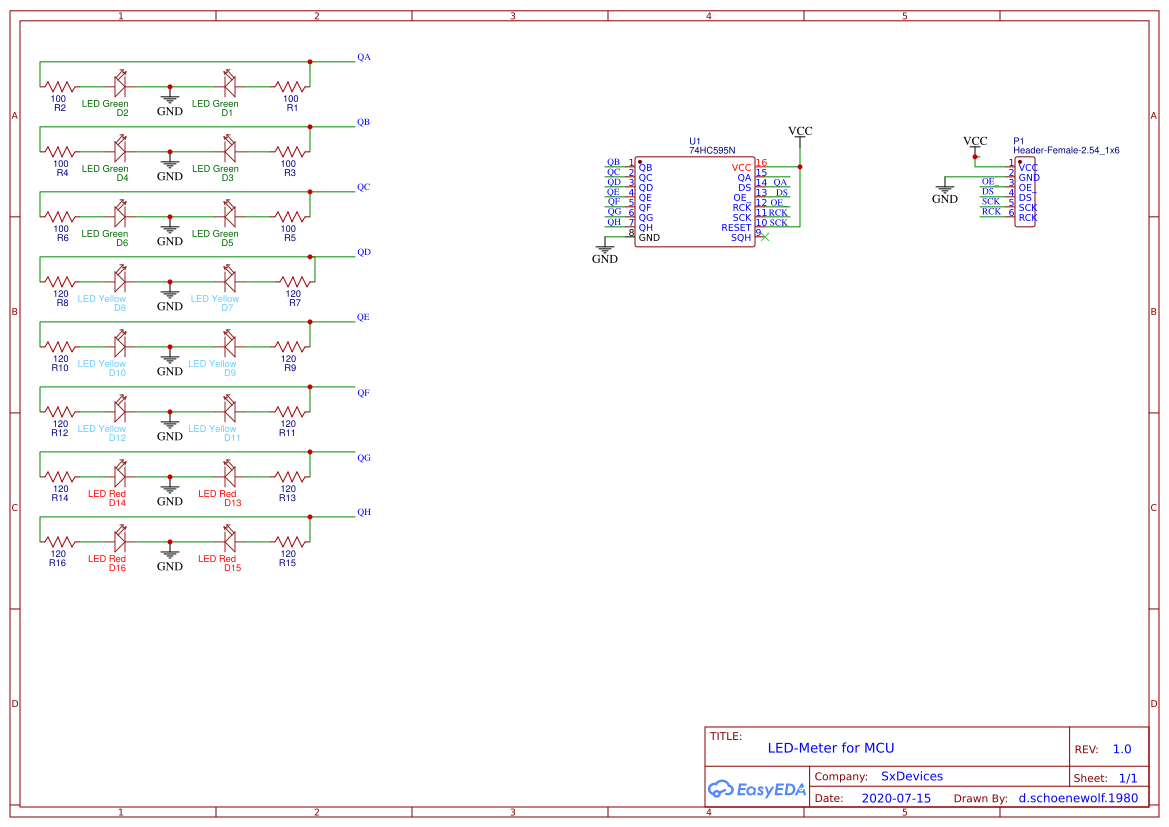
Task: Click the GND symbol beside header P1
Action: (944, 190)
